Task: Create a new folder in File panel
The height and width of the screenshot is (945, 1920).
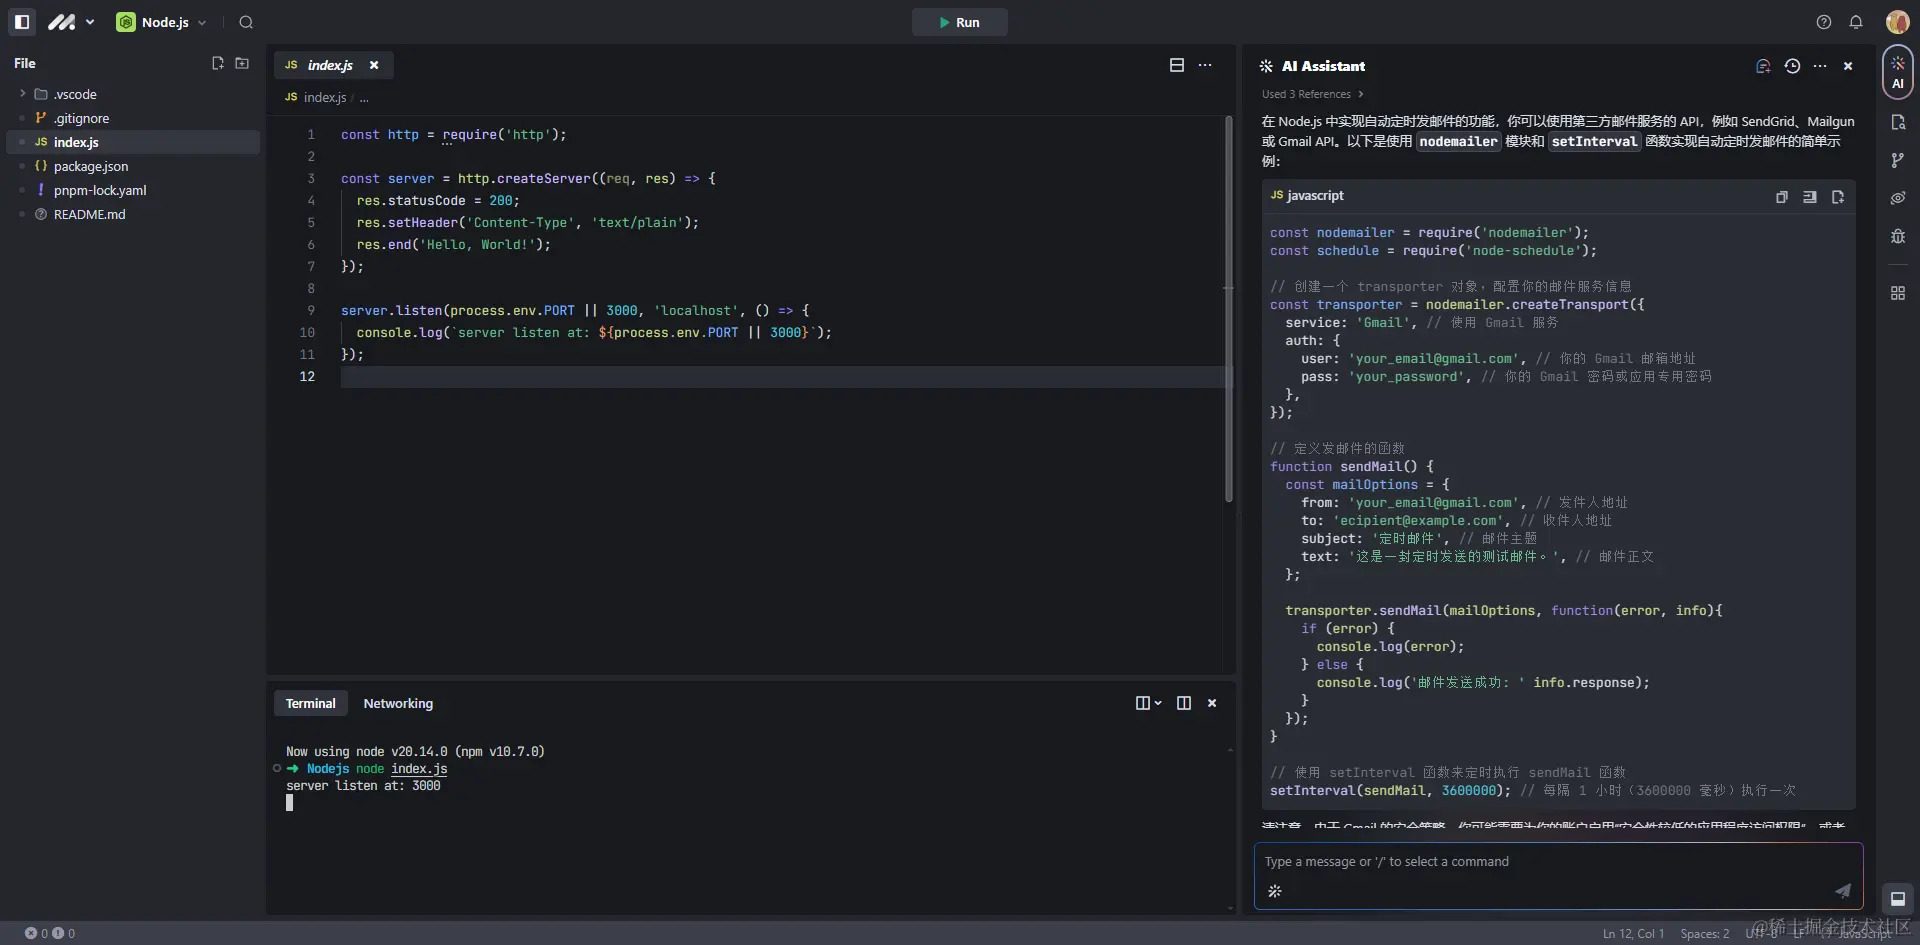Action: point(242,63)
